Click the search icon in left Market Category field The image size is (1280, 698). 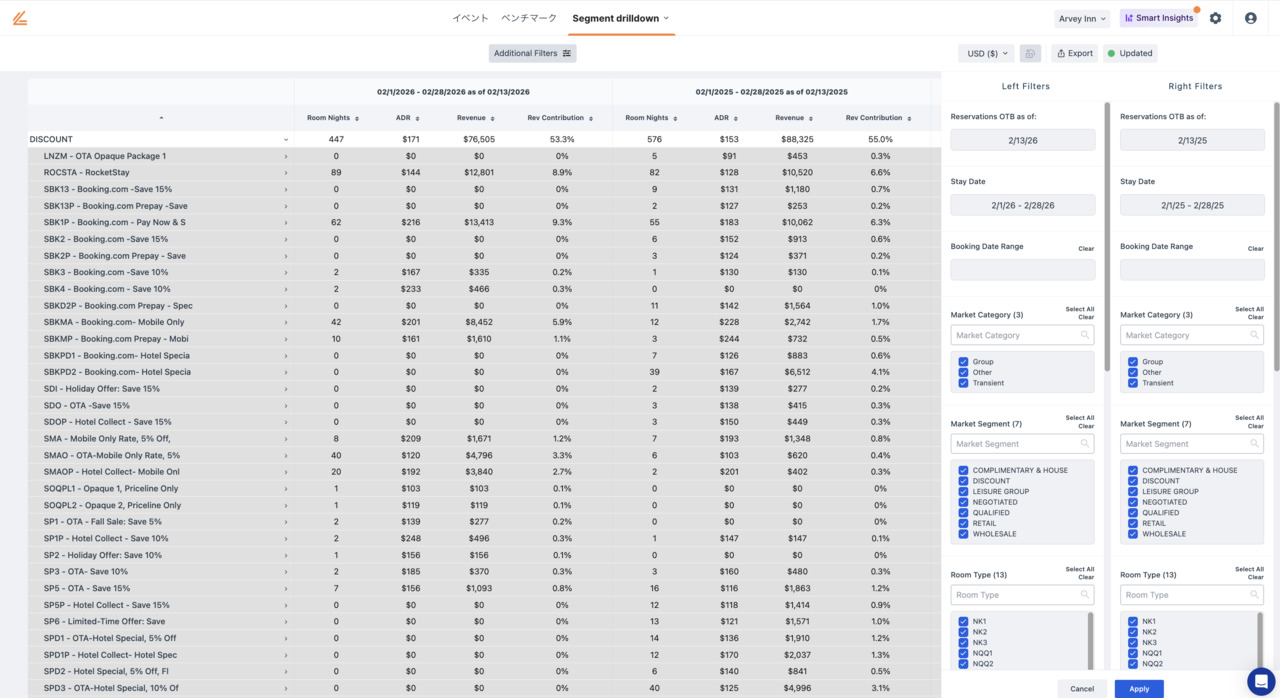[1084, 336]
